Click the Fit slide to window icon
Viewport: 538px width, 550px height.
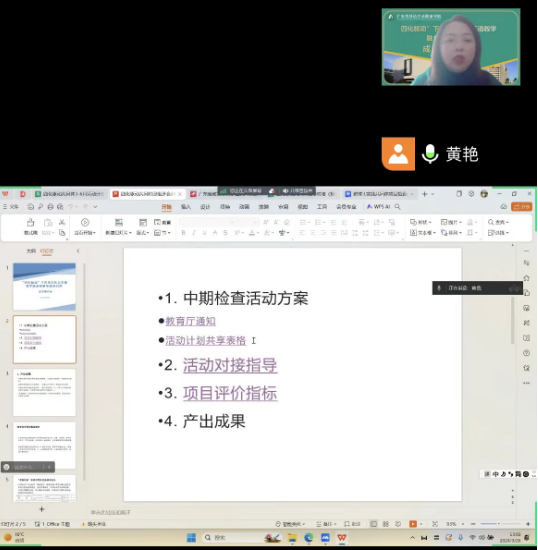435,524
